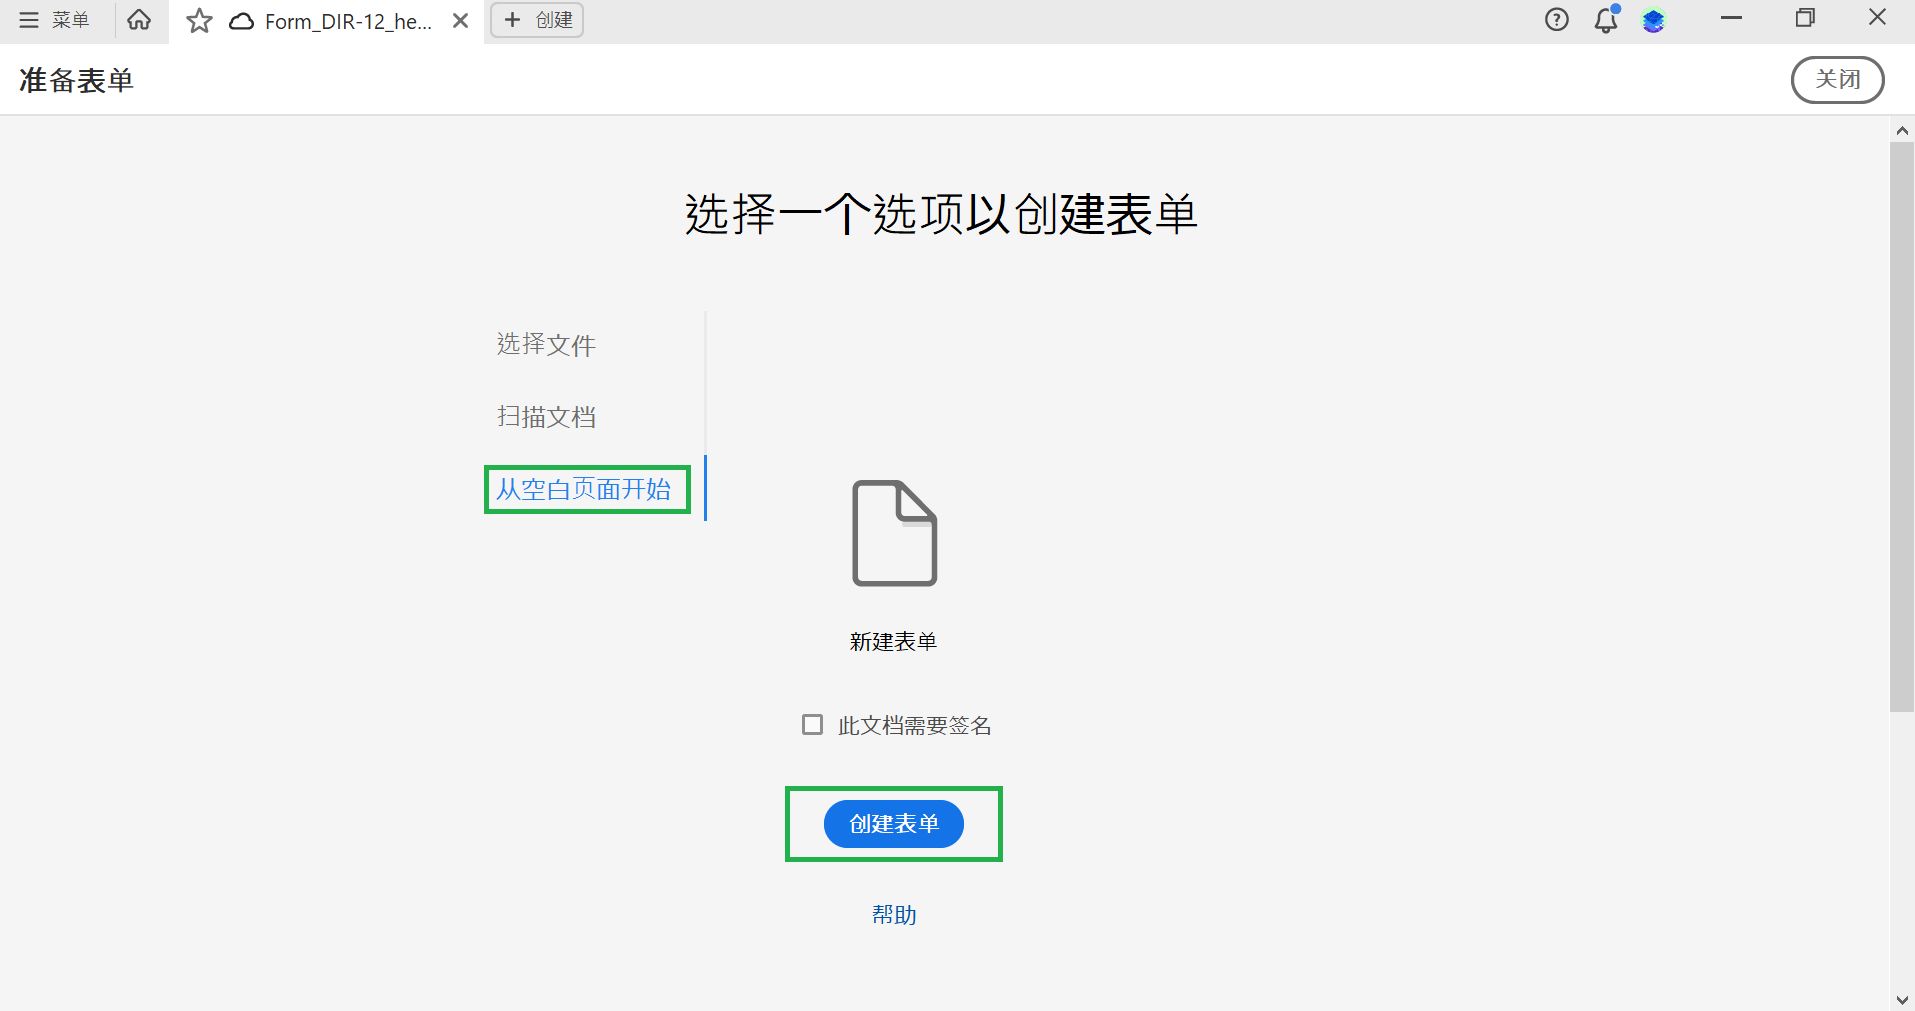The height and width of the screenshot is (1011, 1915).
Task: Select the 扫描文档 option
Action: (x=546, y=417)
